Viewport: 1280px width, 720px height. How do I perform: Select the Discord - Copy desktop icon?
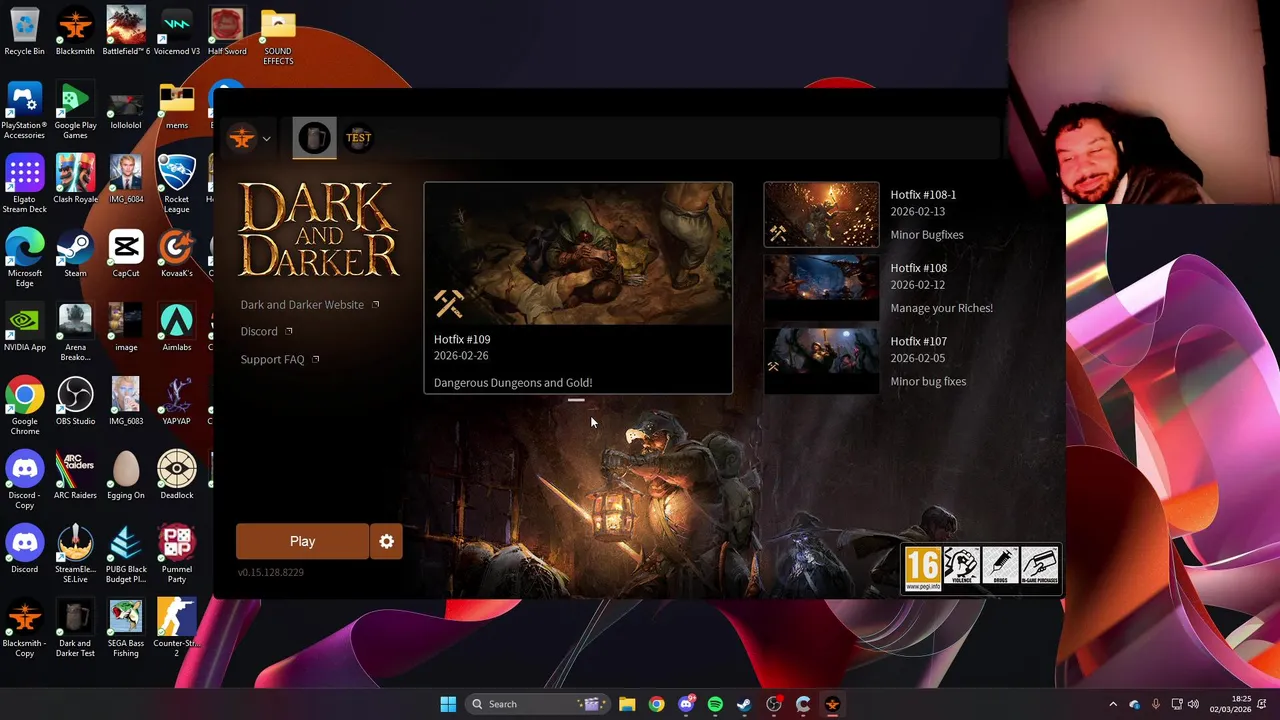coord(24,480)
